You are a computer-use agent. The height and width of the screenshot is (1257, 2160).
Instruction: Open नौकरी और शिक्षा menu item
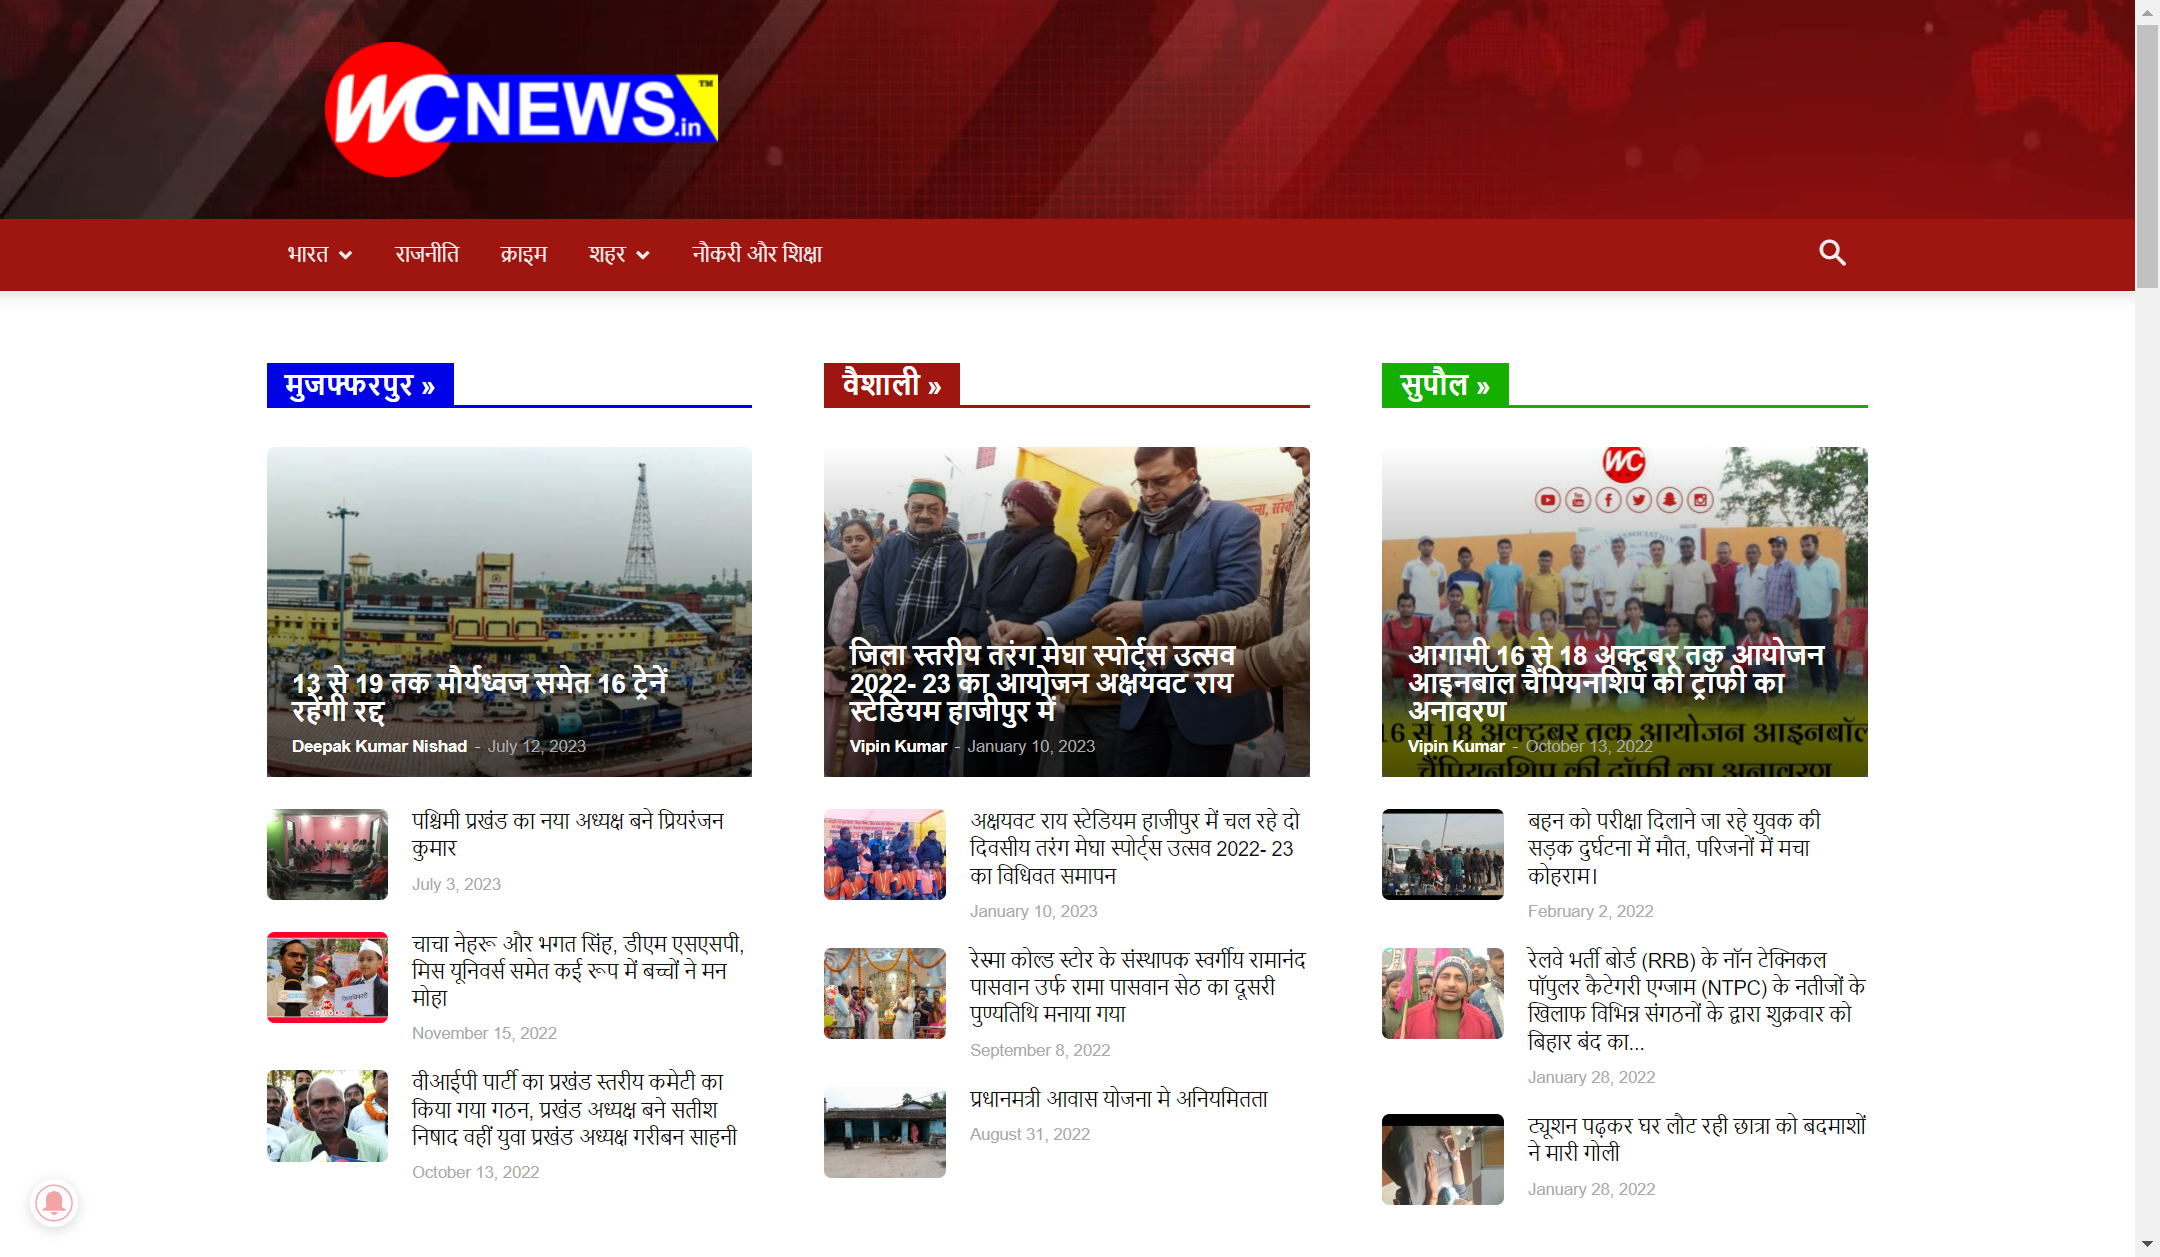pyautogui.click(x=757, y=254)
